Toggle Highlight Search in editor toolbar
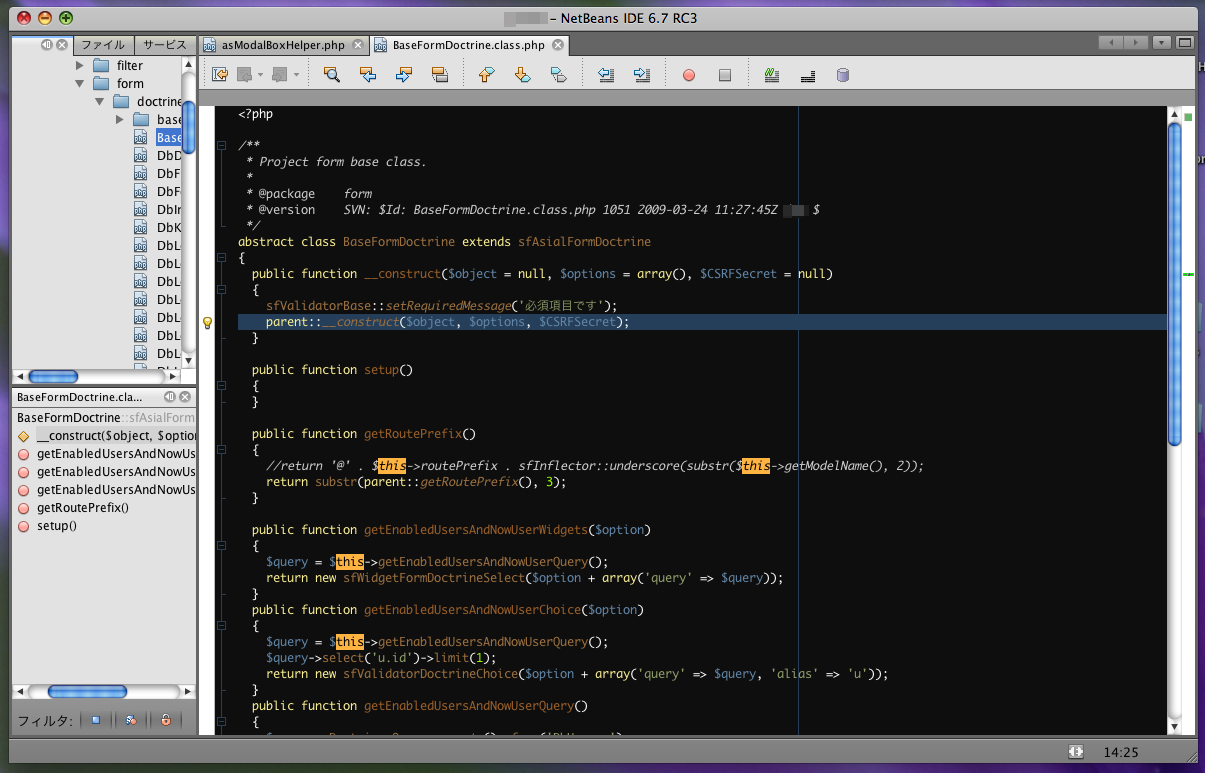 pyautogui.click(x=439, y=75)
